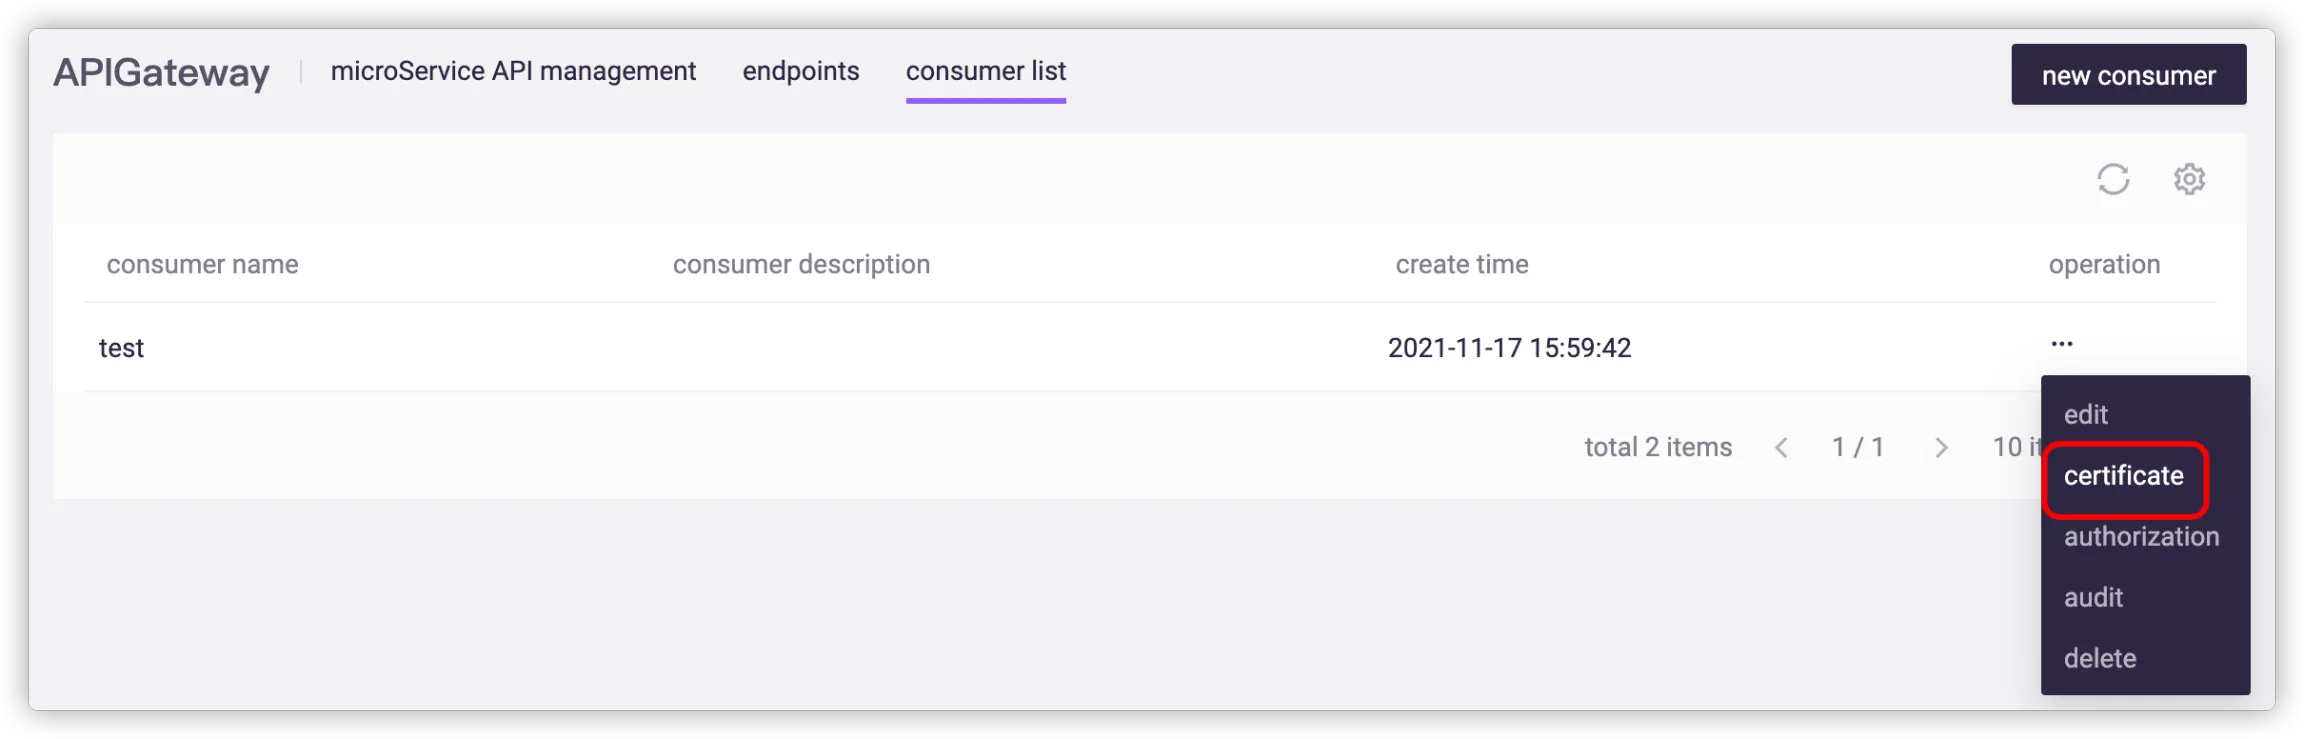Click the three-dot operation icon for test

[2062, 344]
